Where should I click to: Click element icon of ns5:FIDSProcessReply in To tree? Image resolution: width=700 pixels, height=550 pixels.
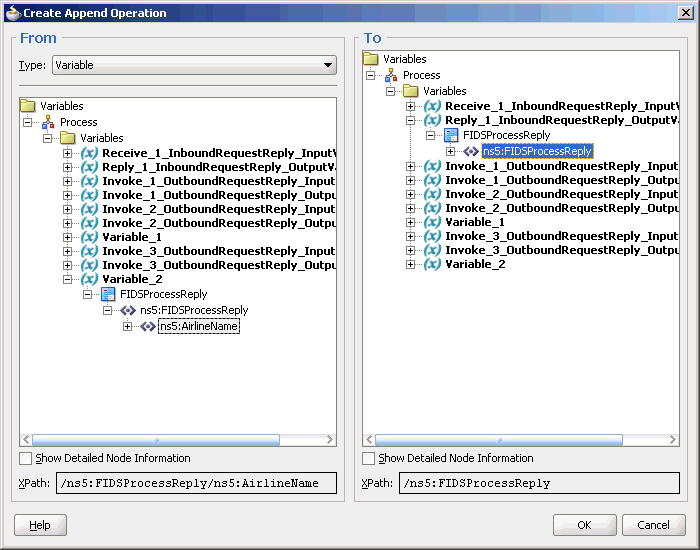coord(471,151)
